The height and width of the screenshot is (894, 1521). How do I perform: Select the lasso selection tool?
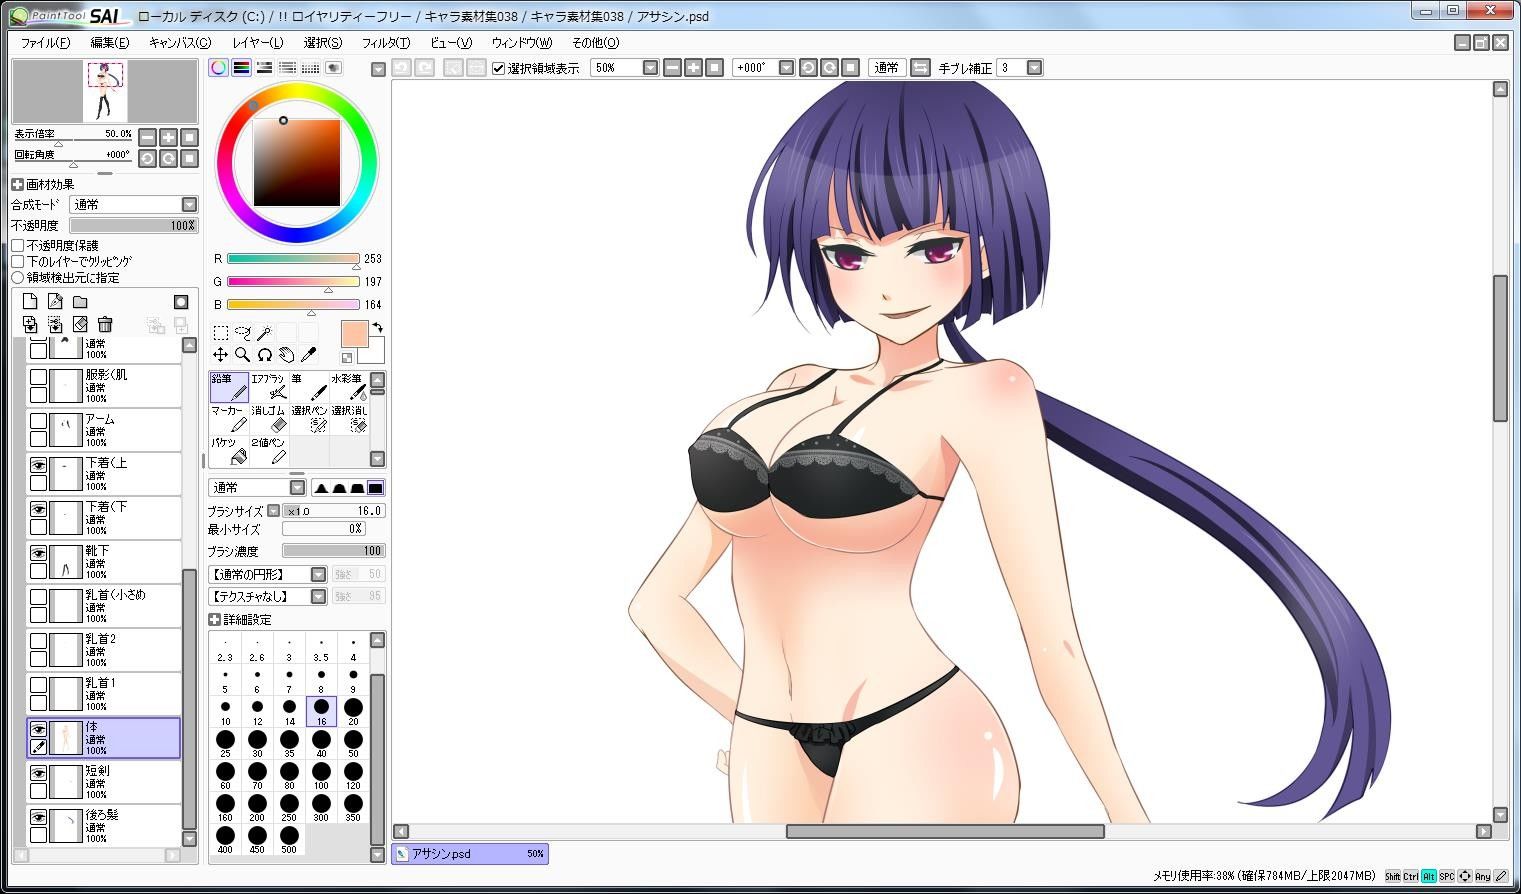point(242,333)
